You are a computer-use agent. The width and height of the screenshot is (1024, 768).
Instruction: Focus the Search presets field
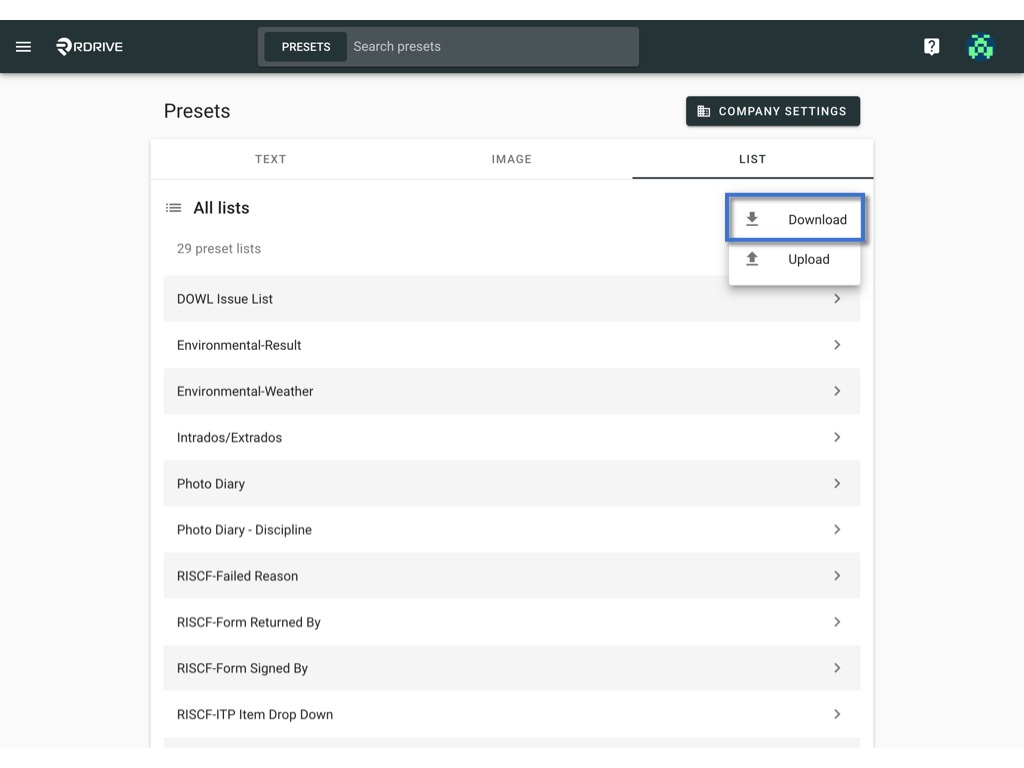point(492,47)
